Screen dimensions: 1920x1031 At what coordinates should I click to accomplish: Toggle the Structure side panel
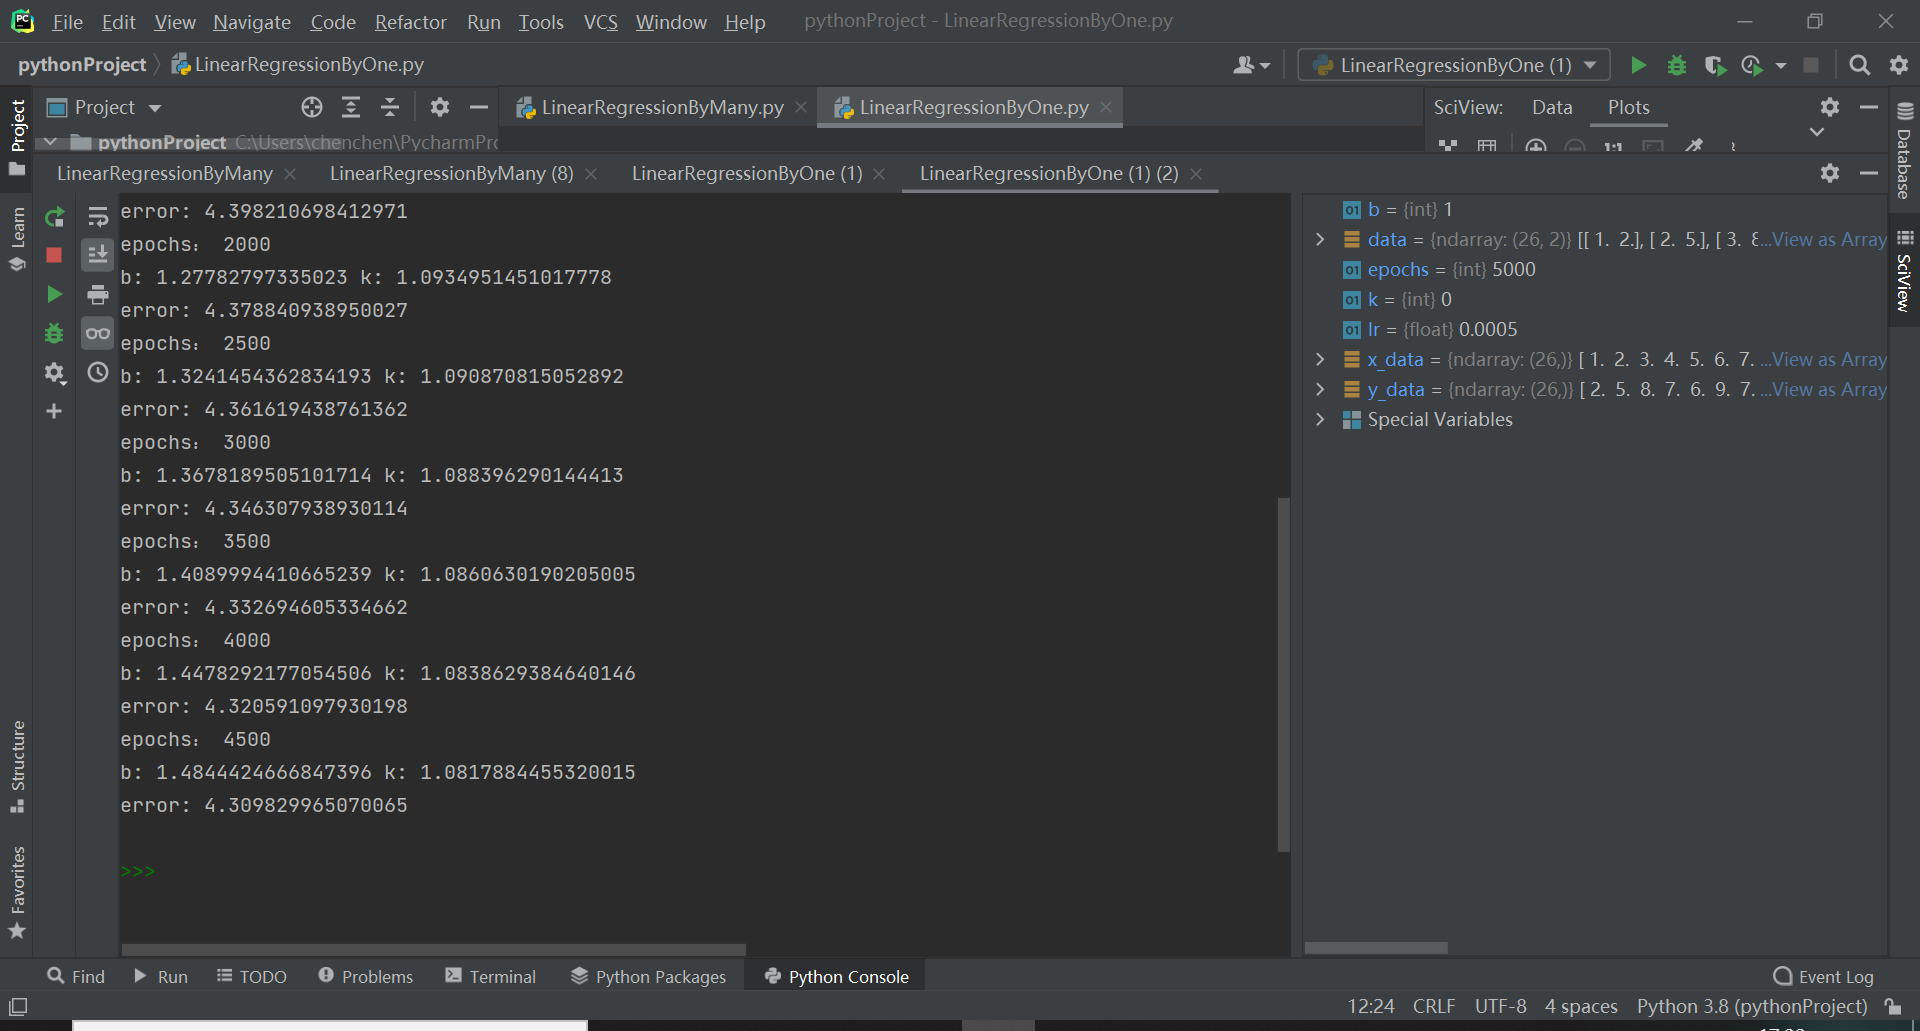click(x=17, y=767)
